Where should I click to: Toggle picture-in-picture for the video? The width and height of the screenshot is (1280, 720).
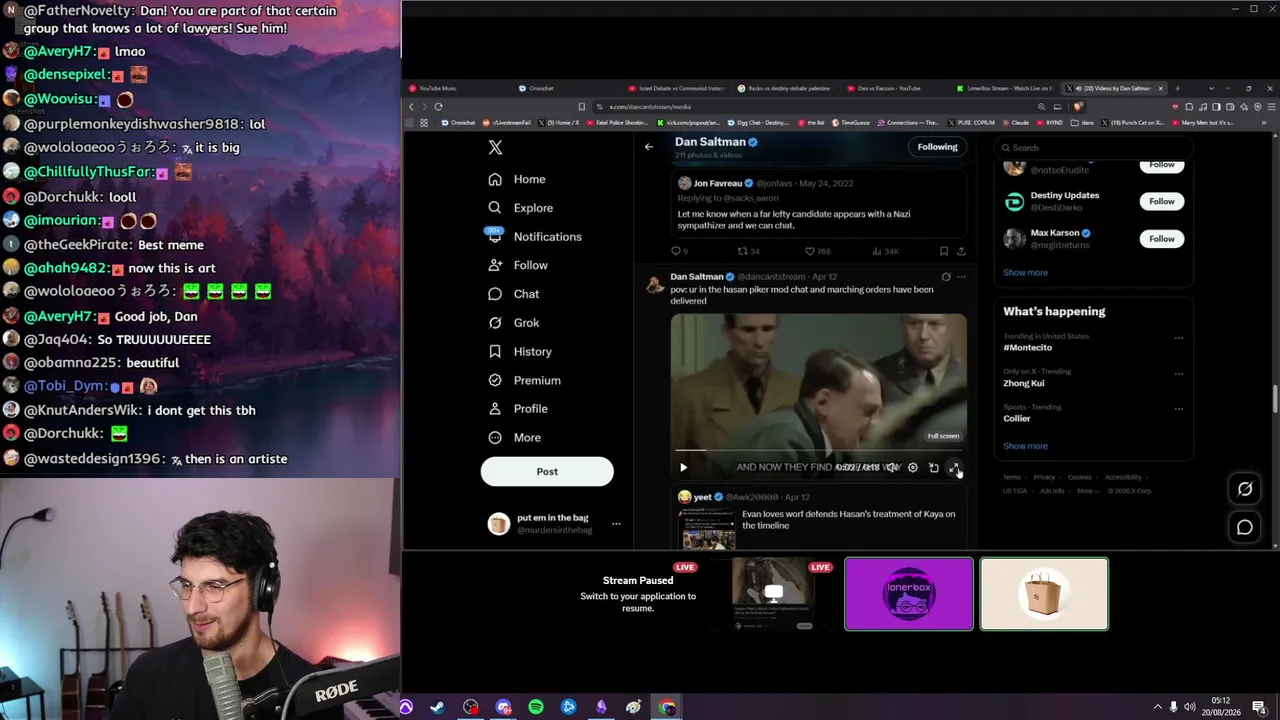click(x=933, y=467)
